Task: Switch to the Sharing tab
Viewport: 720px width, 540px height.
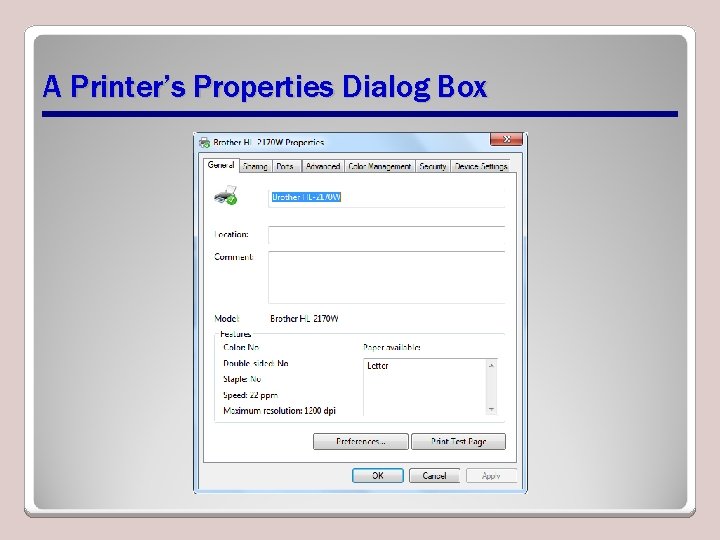Action: coord(255,167)
